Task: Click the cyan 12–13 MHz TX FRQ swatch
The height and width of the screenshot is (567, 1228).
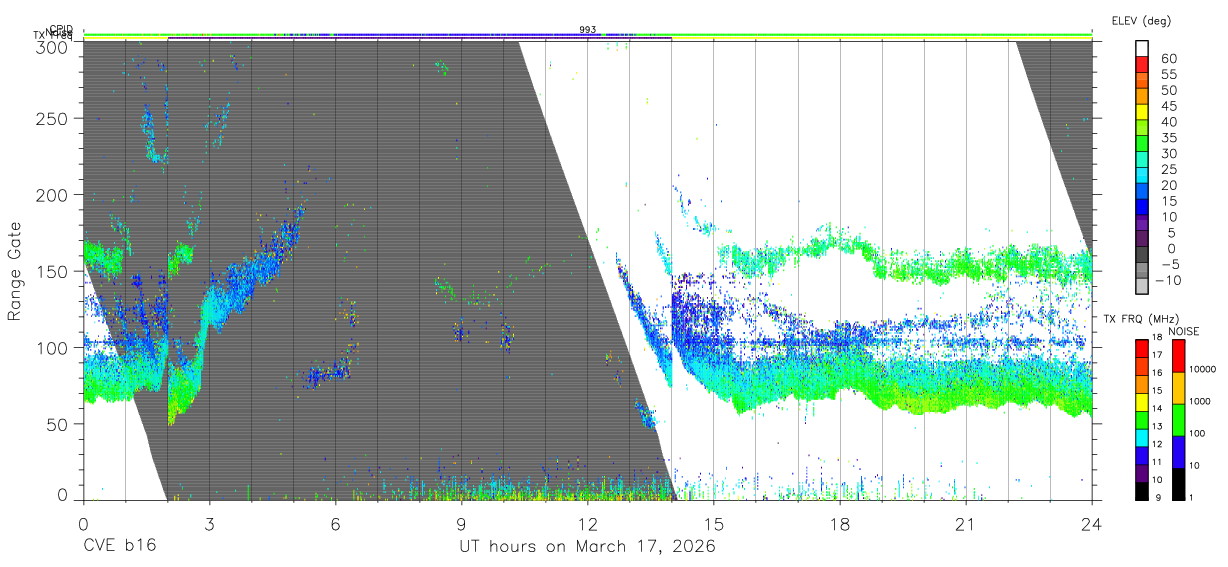Action: (1143, 437)
